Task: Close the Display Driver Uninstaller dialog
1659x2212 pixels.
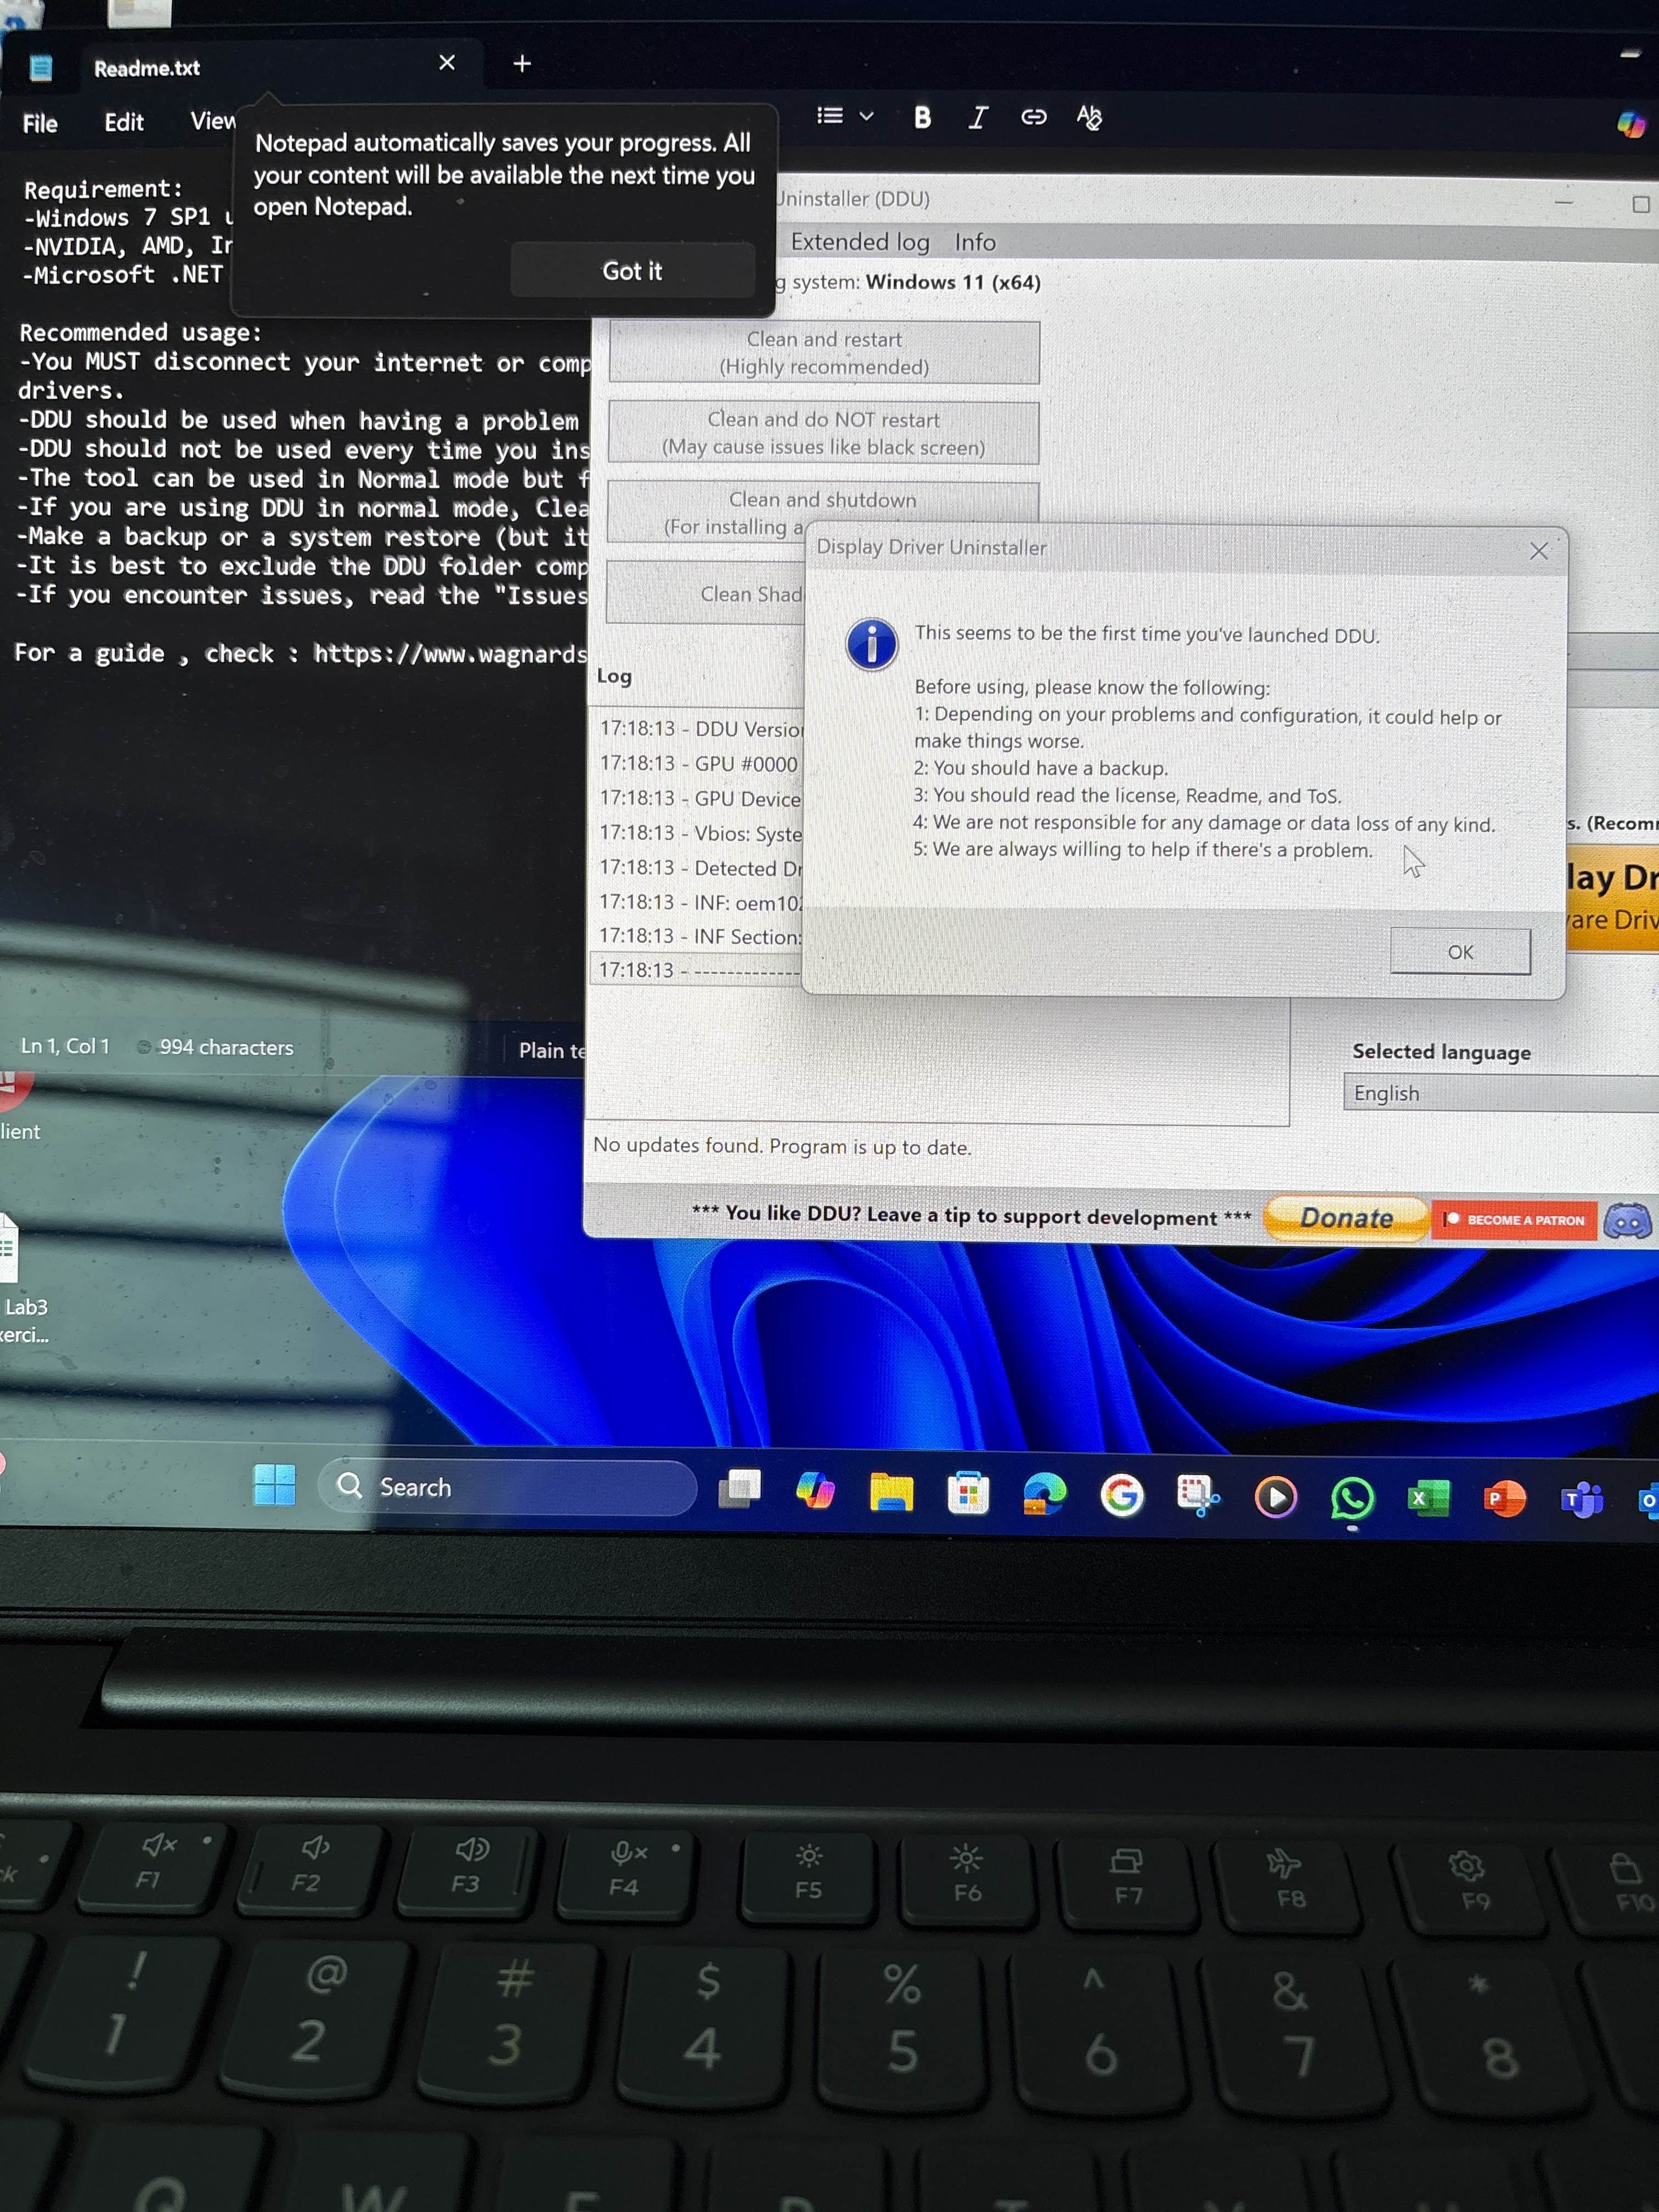Action: click(1538, 551)
